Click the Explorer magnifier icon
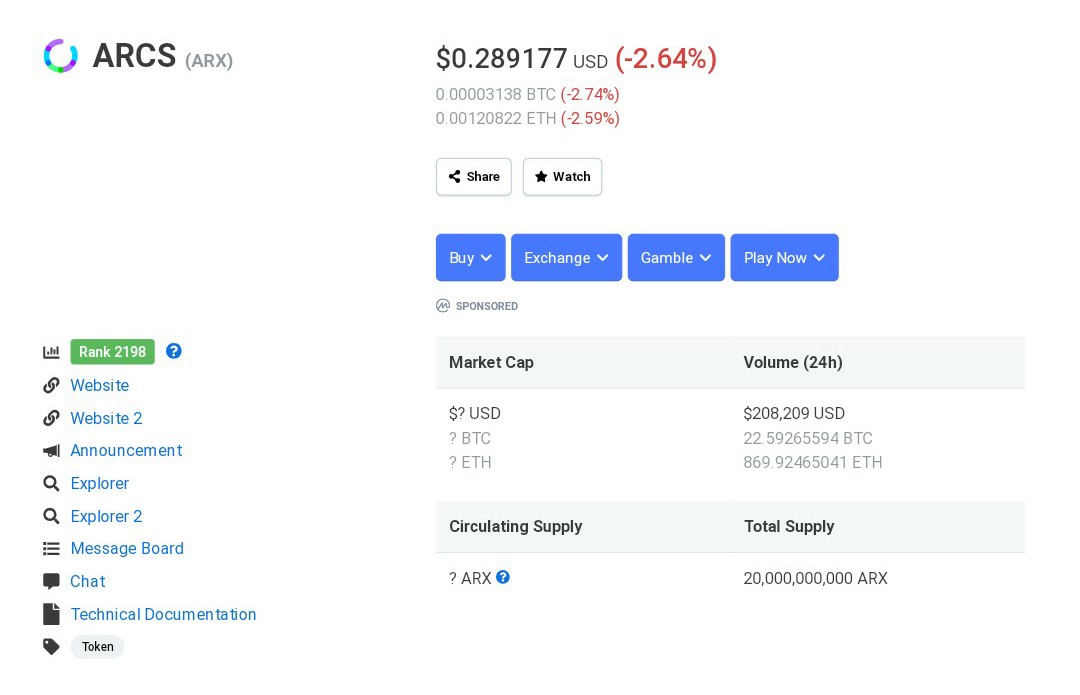Screen dimensions: 1080x695 tap(51, 484)
